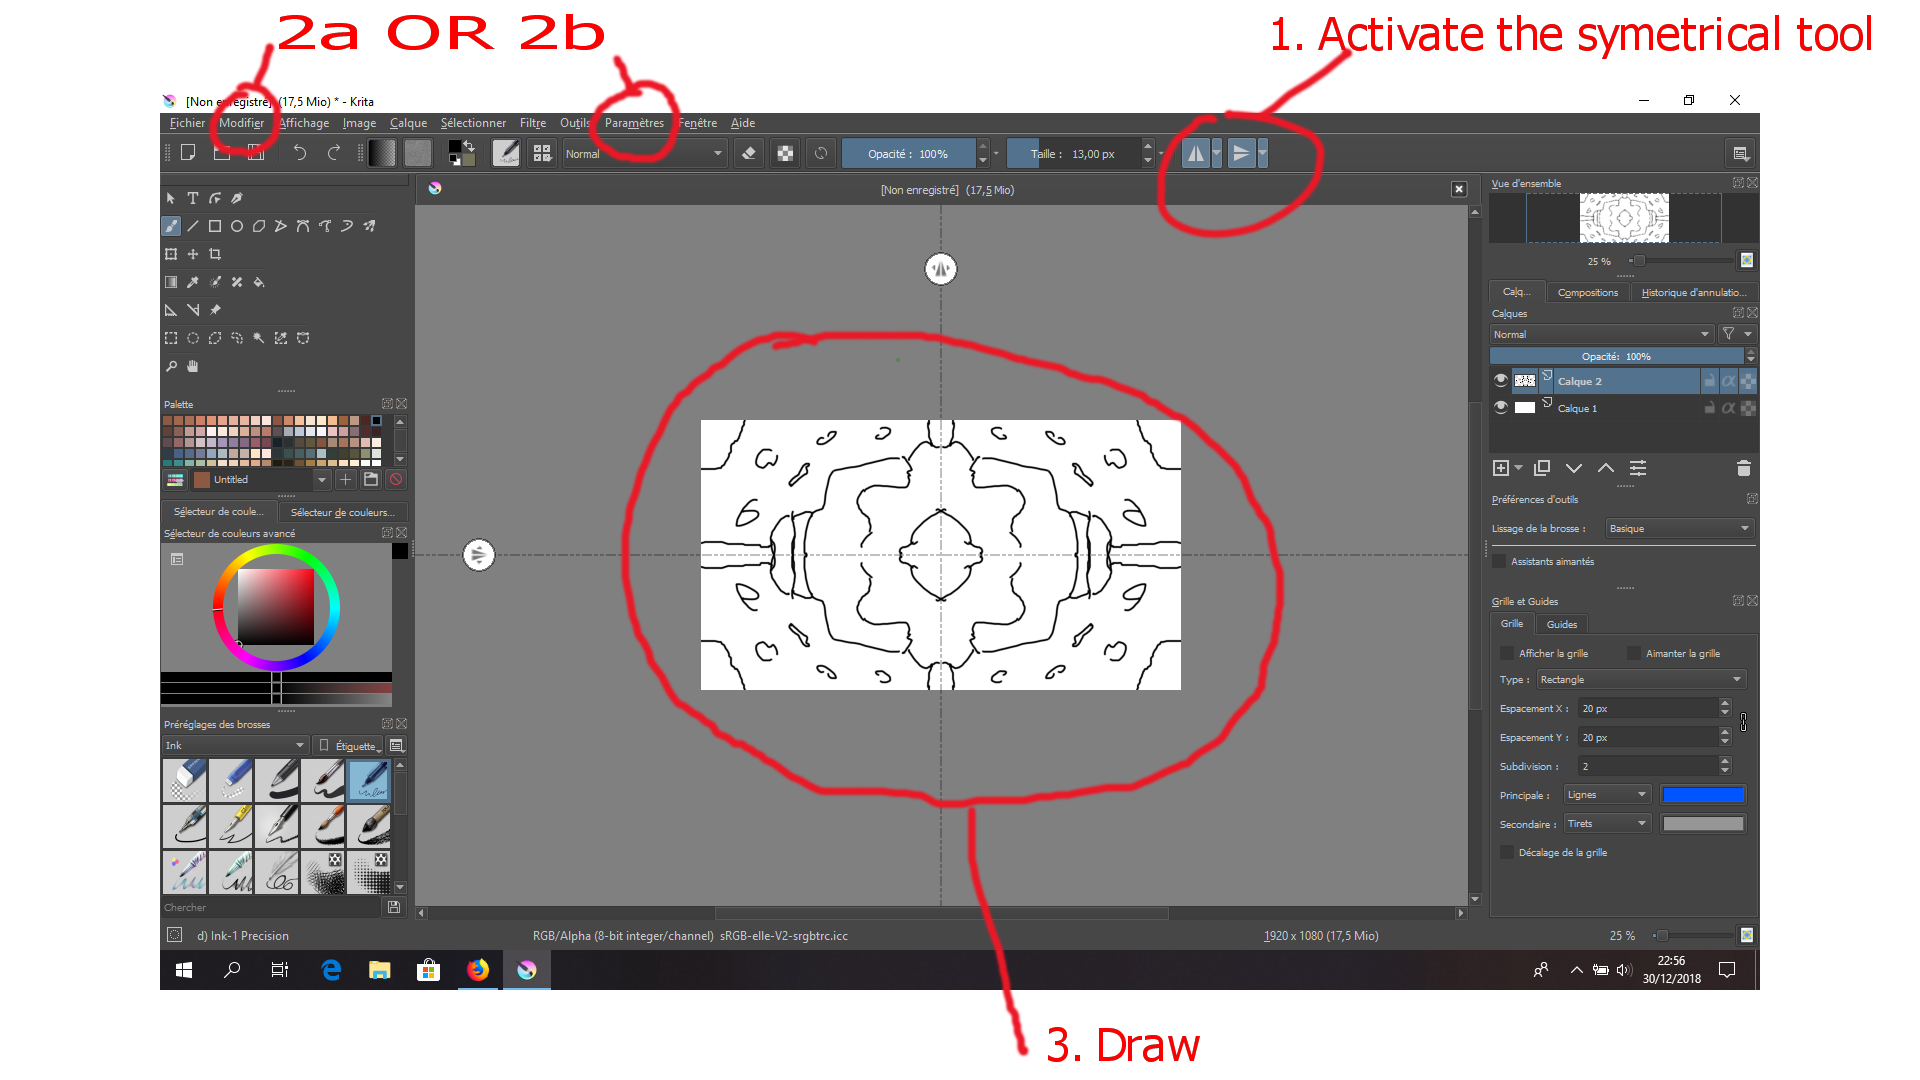Duplicate the current layer icon
The width and height of the screenshot is (1920, 1080).
point(1542,468)
